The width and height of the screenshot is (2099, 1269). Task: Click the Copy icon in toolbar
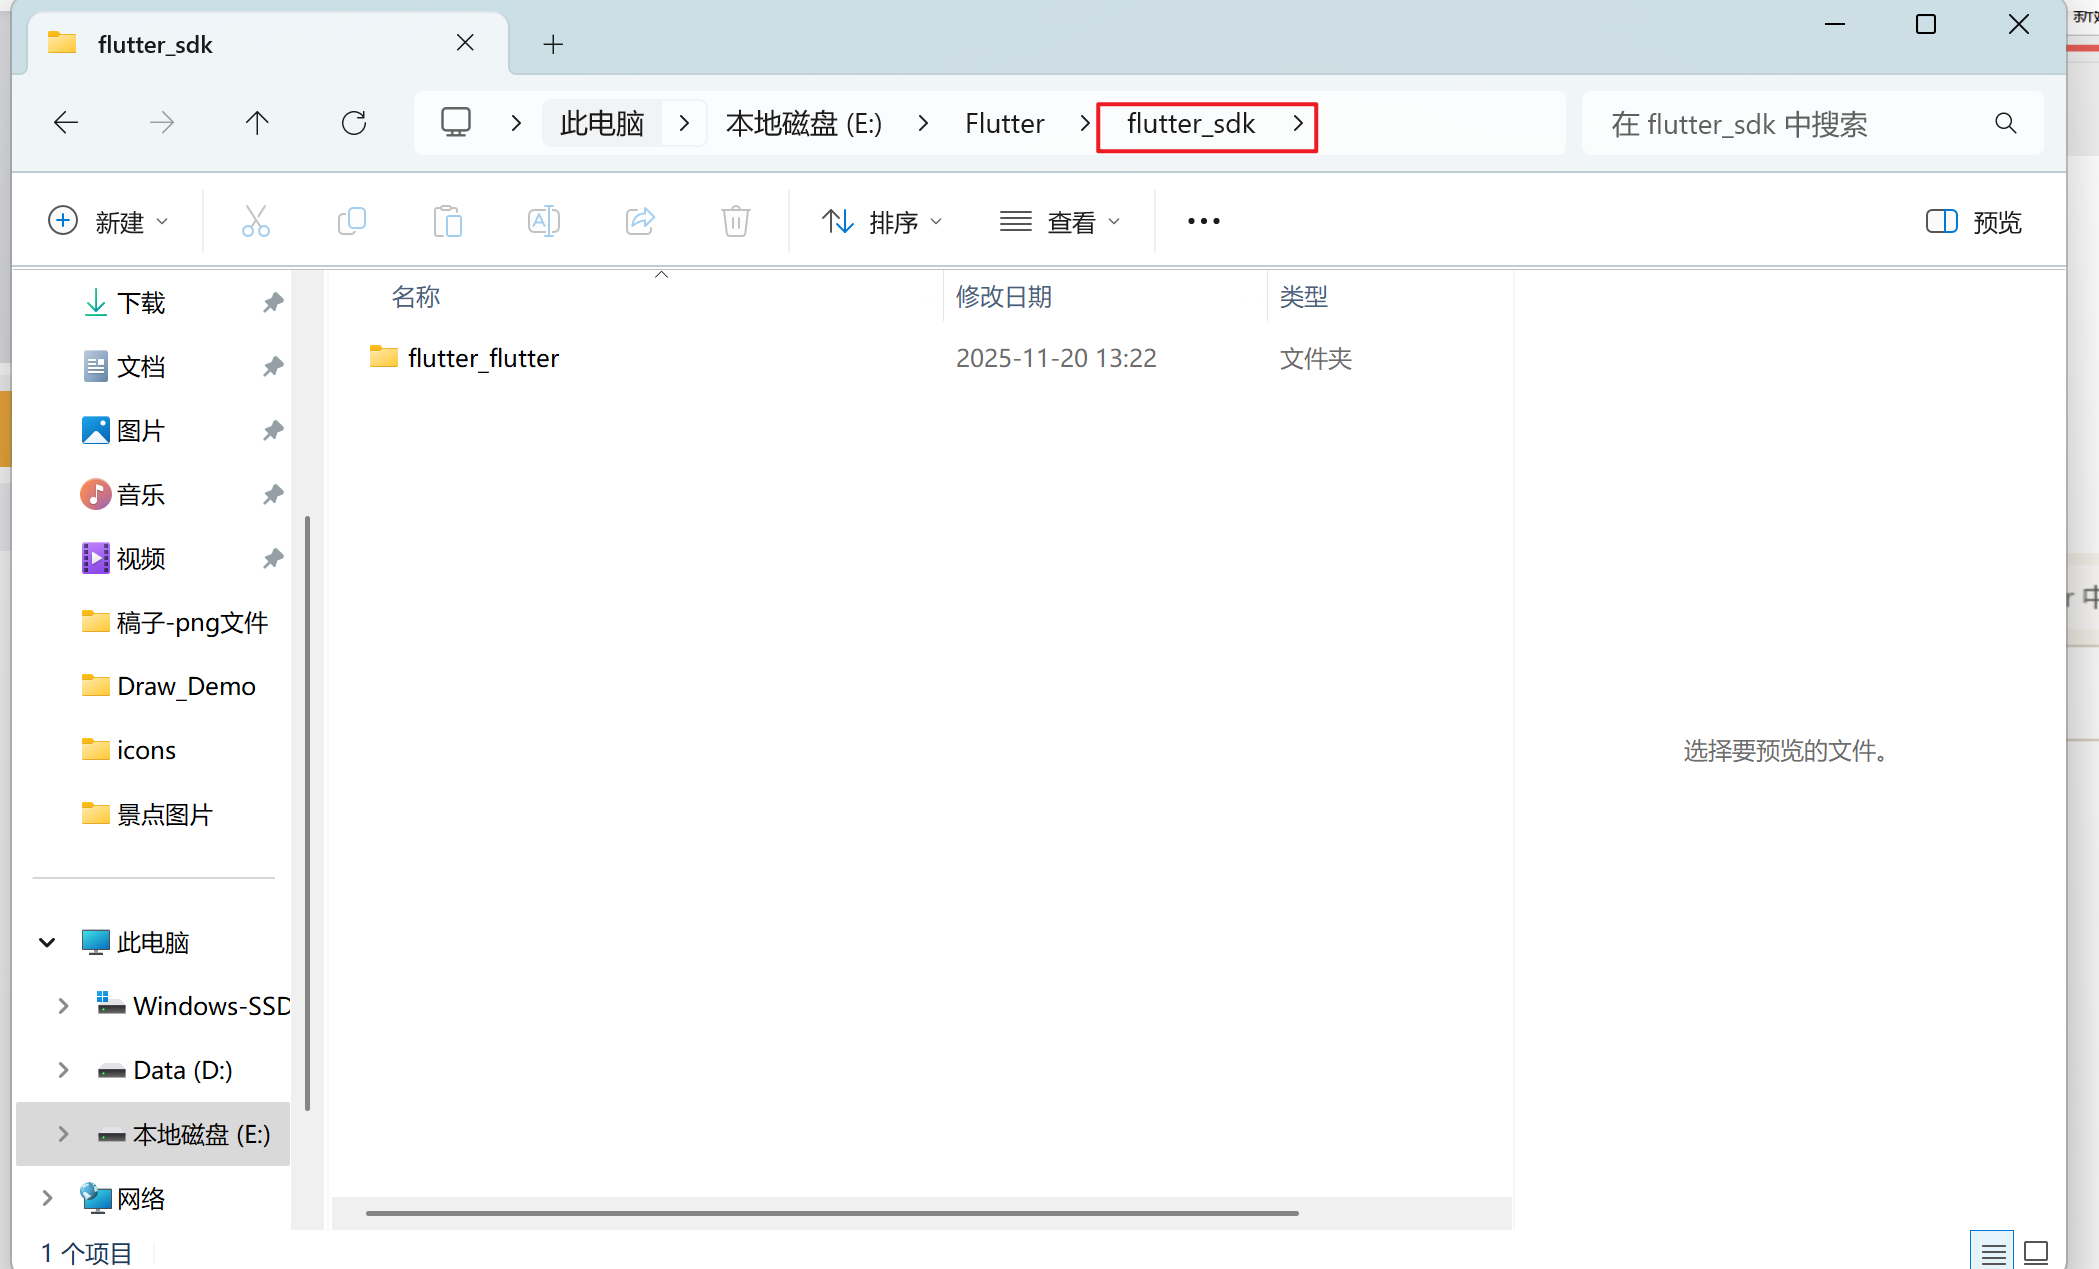click(352, 221)
